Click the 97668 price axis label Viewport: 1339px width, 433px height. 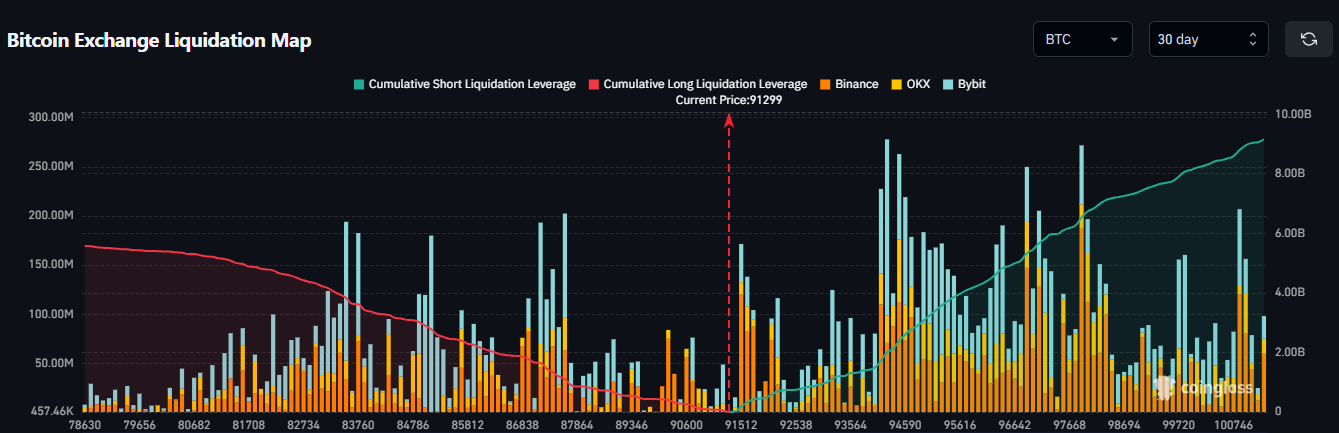1071,425
